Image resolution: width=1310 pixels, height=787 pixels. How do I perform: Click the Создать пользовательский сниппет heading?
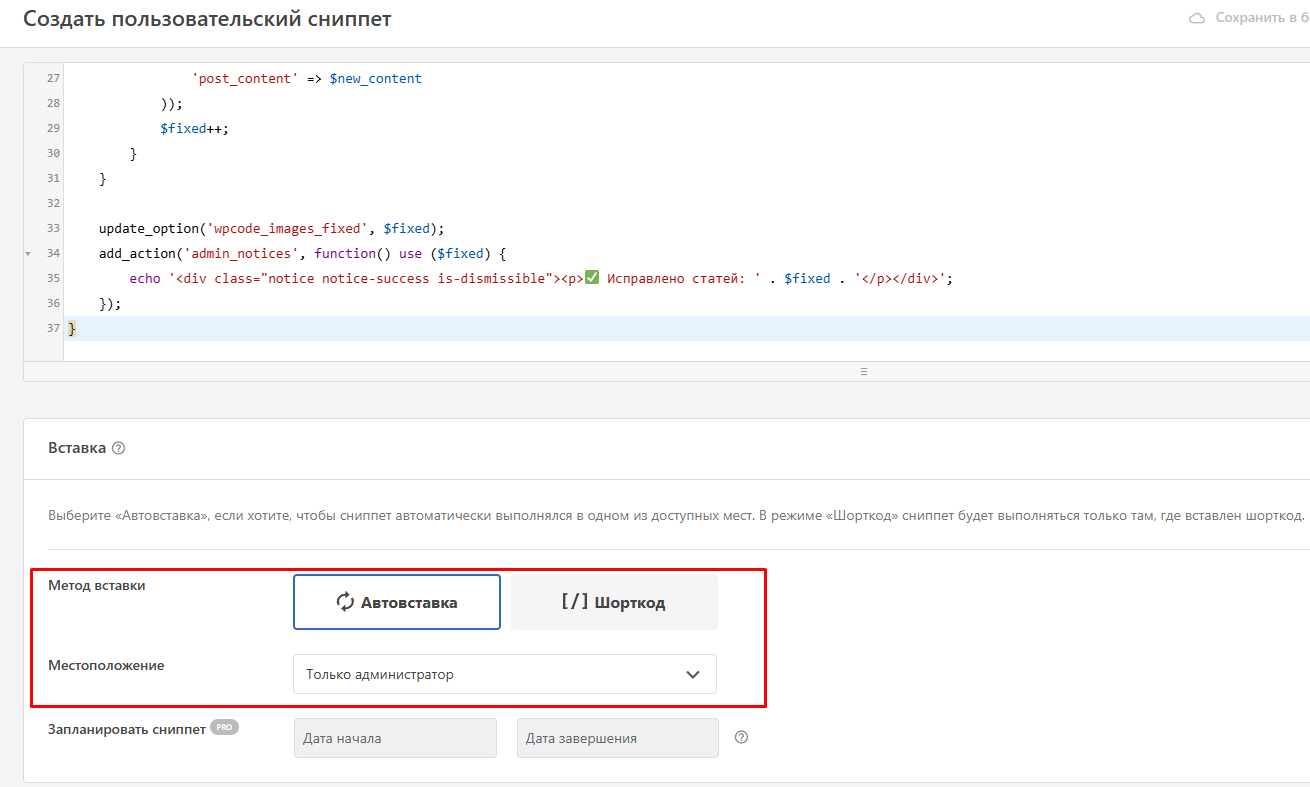[x=208, y=19]
